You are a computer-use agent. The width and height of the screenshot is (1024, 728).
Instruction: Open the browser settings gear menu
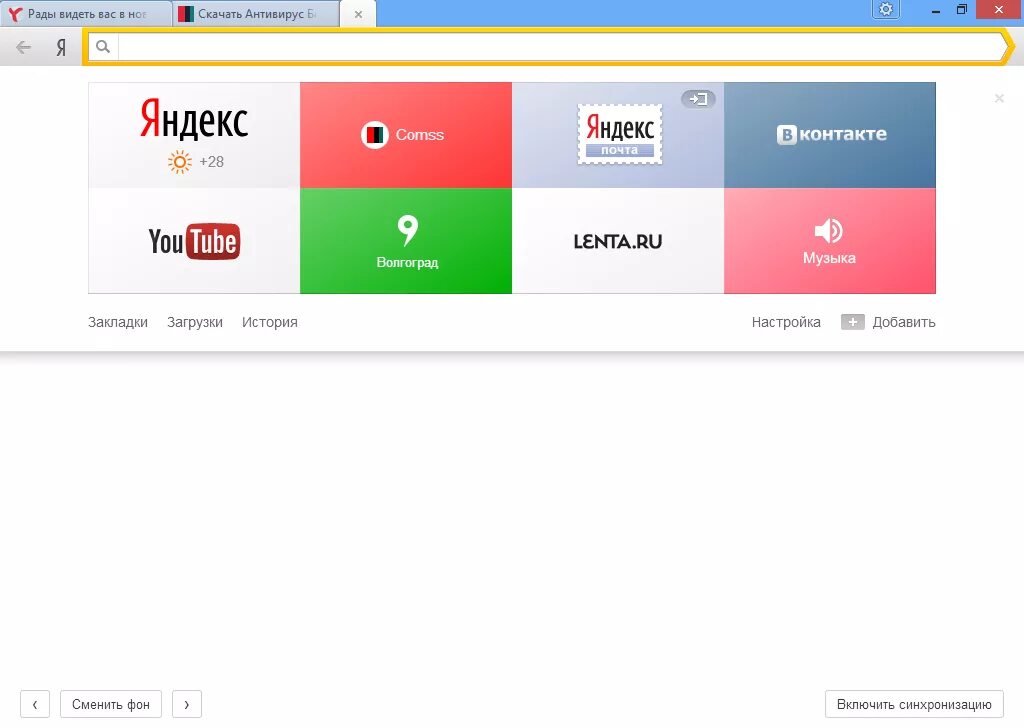point(886,9)
